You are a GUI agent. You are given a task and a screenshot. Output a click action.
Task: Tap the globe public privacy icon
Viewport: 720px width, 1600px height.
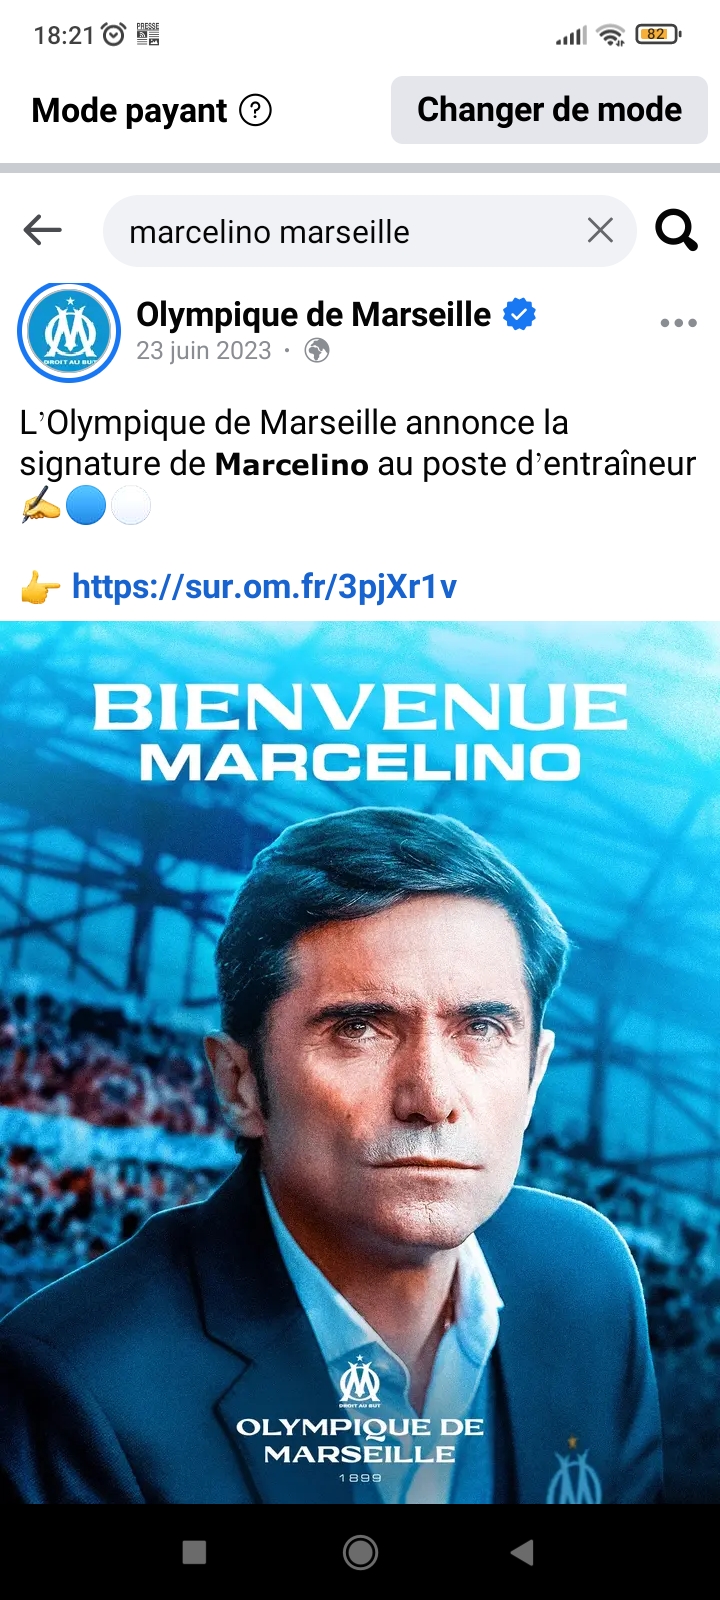click(317, 351)
